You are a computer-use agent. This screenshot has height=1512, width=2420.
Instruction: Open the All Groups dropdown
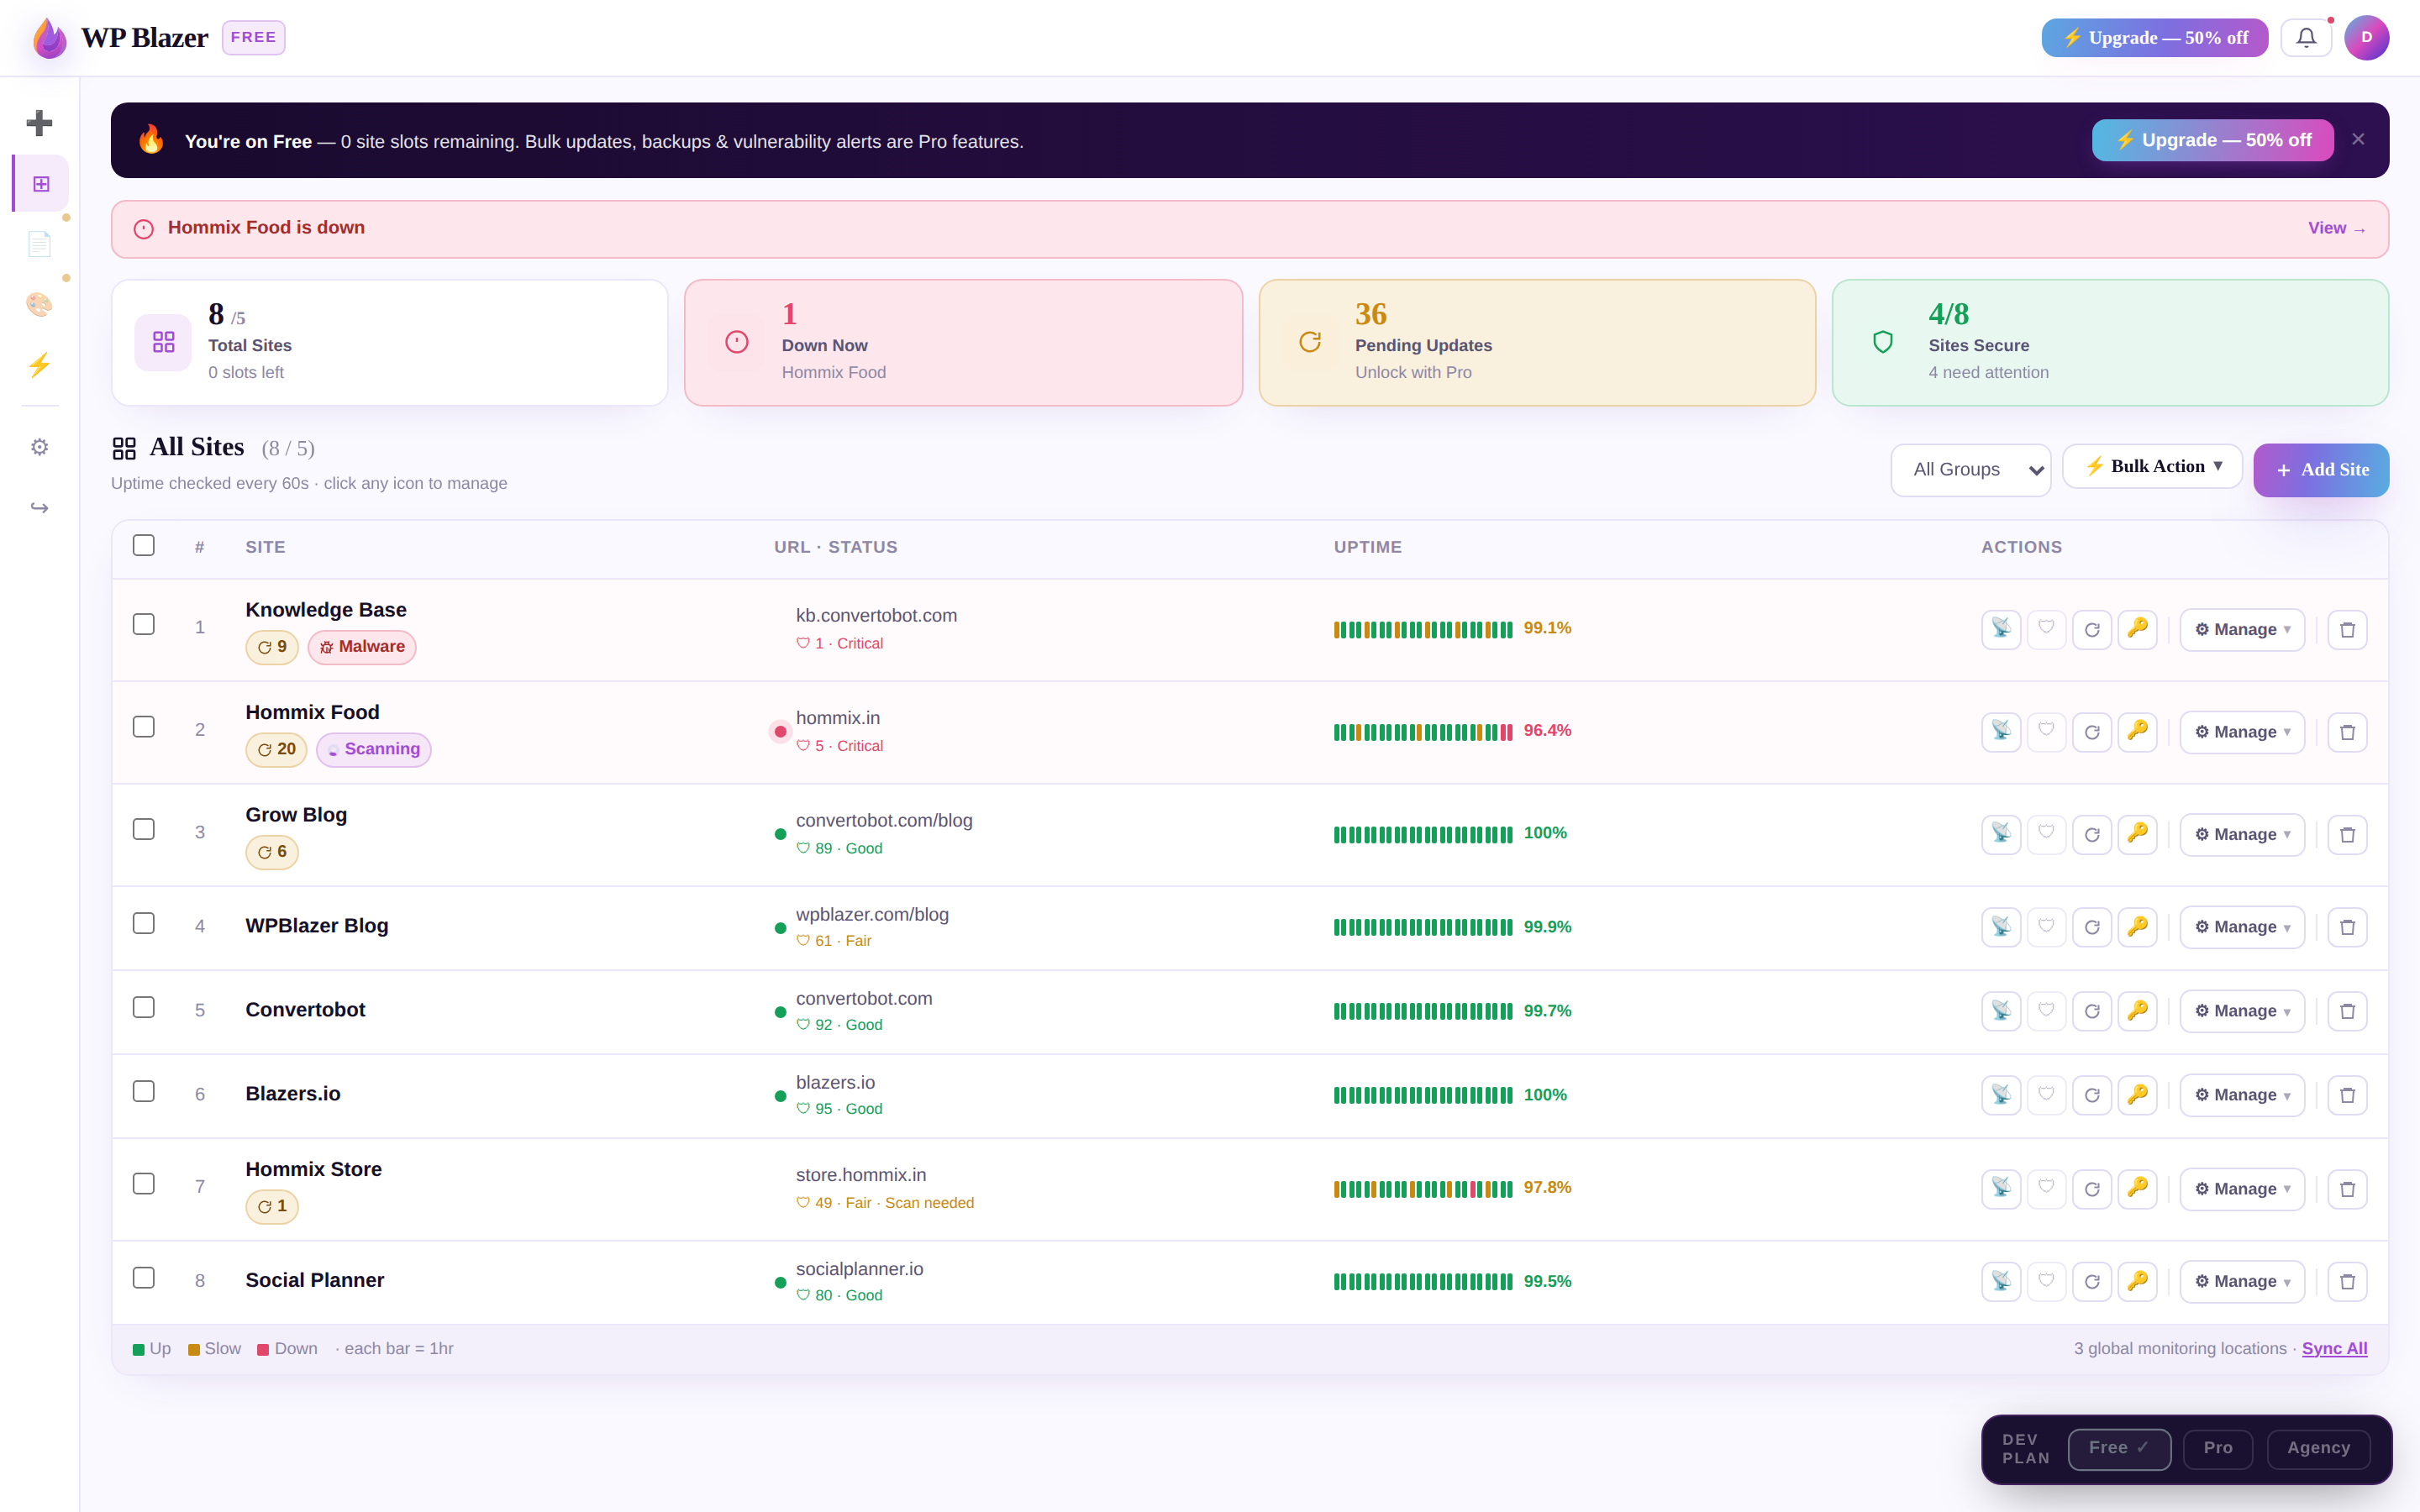pos(1970,470)
